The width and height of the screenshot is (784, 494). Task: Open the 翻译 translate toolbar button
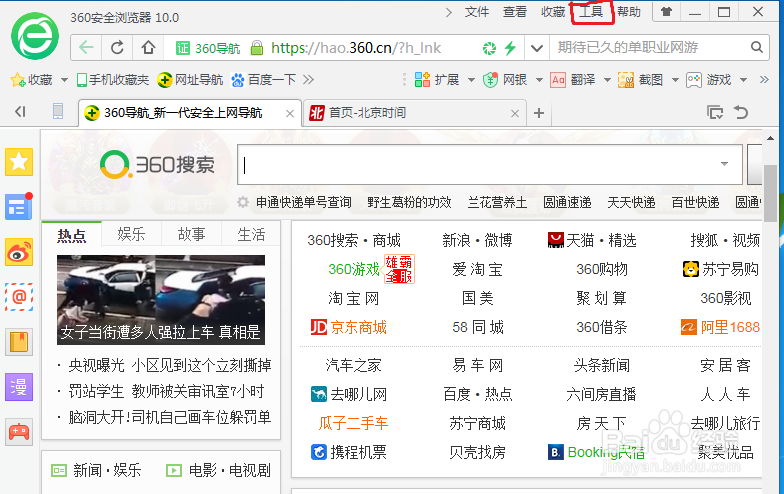[x=573, y=80]
